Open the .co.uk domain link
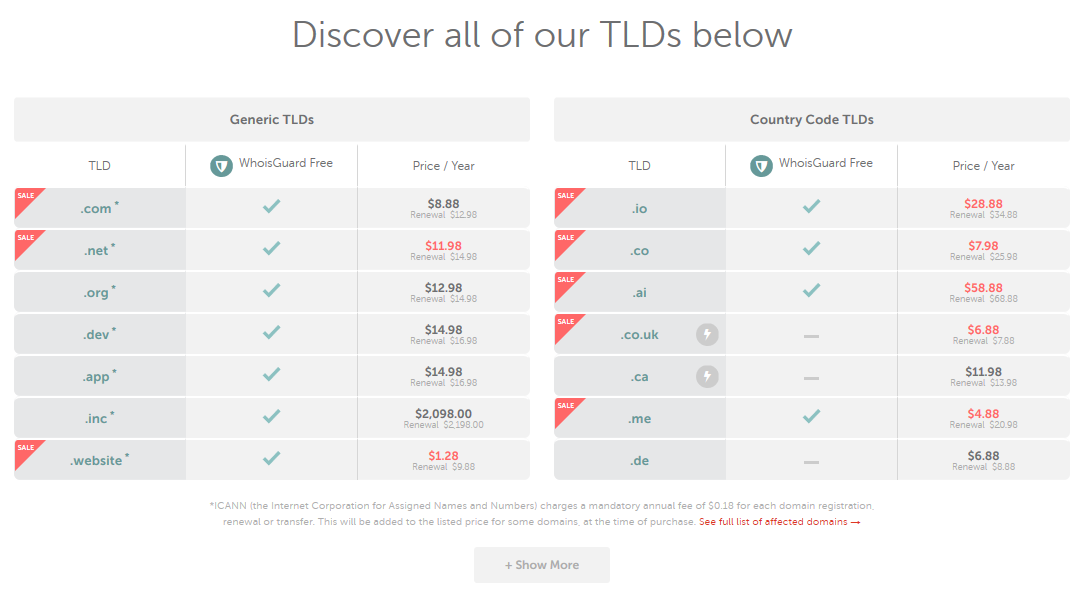Screen dimensions: 1081x595 point(639,334)
